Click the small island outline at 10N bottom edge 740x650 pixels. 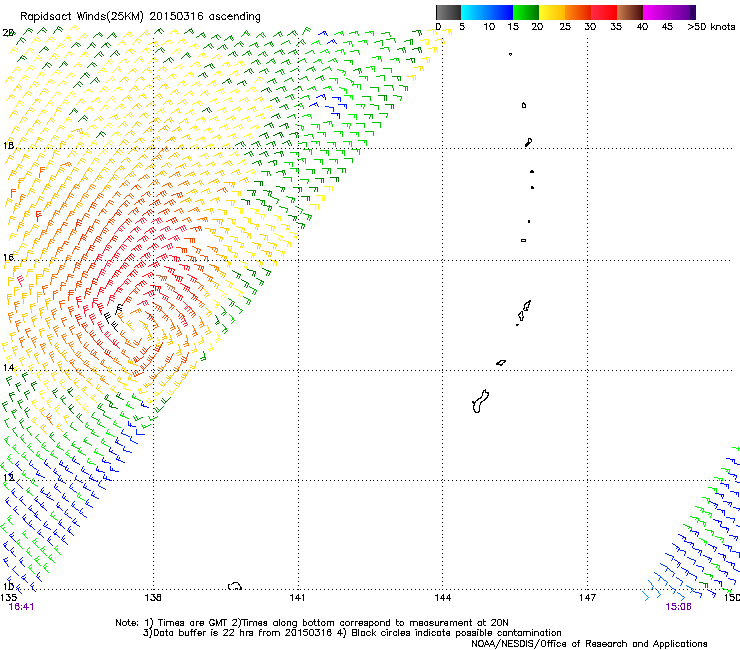[x=235, y=586]
